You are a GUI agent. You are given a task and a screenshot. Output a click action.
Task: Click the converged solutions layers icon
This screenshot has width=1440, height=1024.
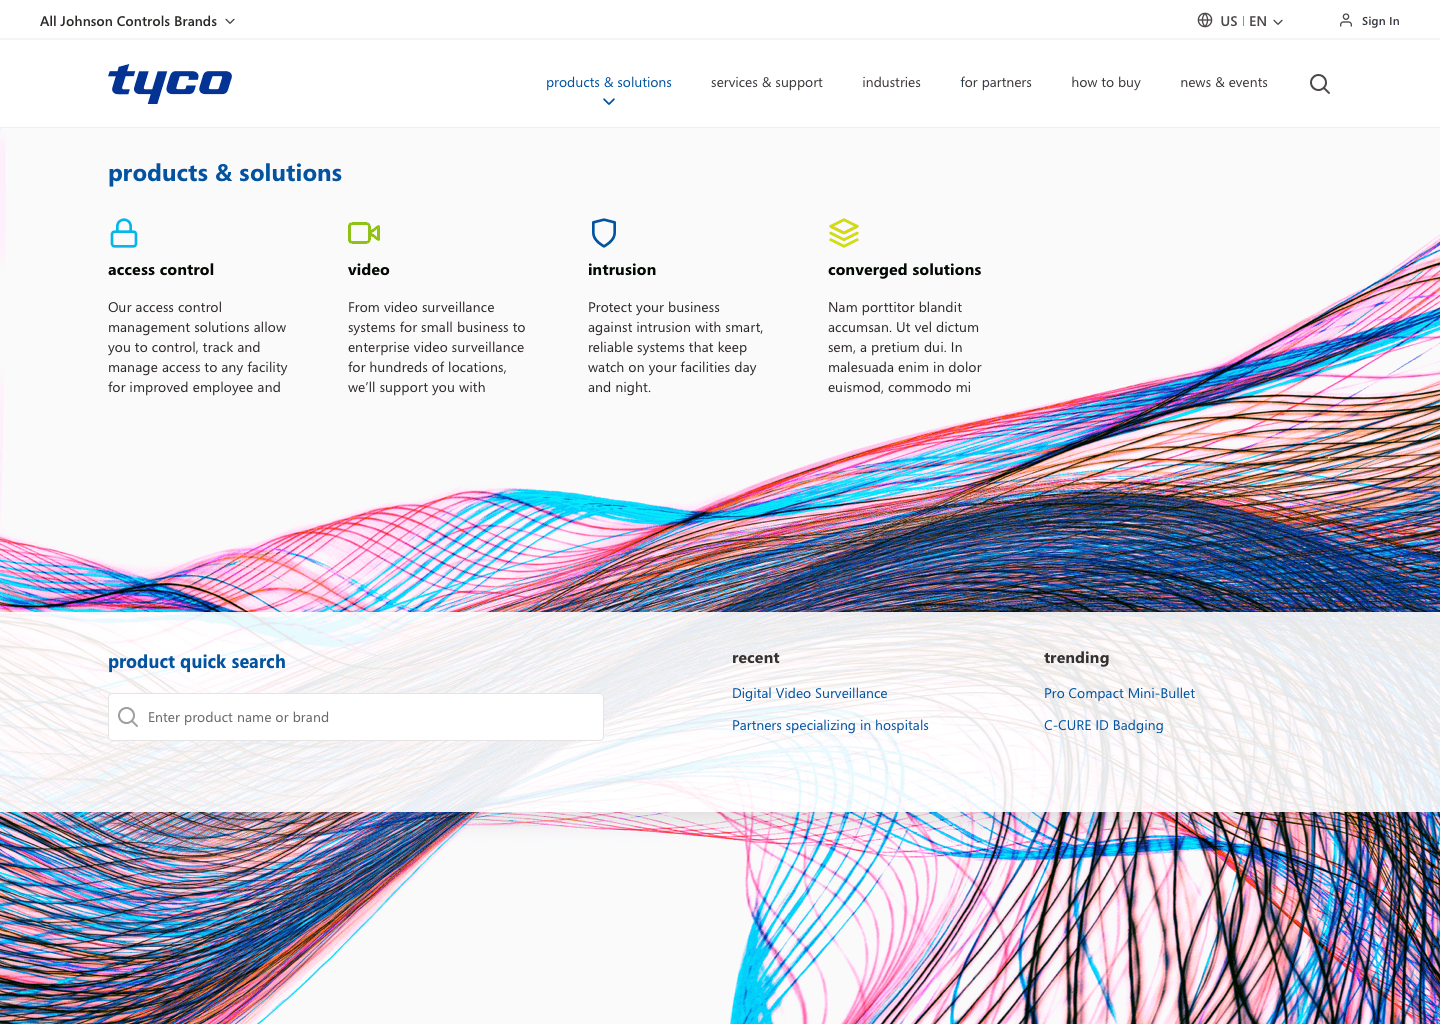coord(844,233)
